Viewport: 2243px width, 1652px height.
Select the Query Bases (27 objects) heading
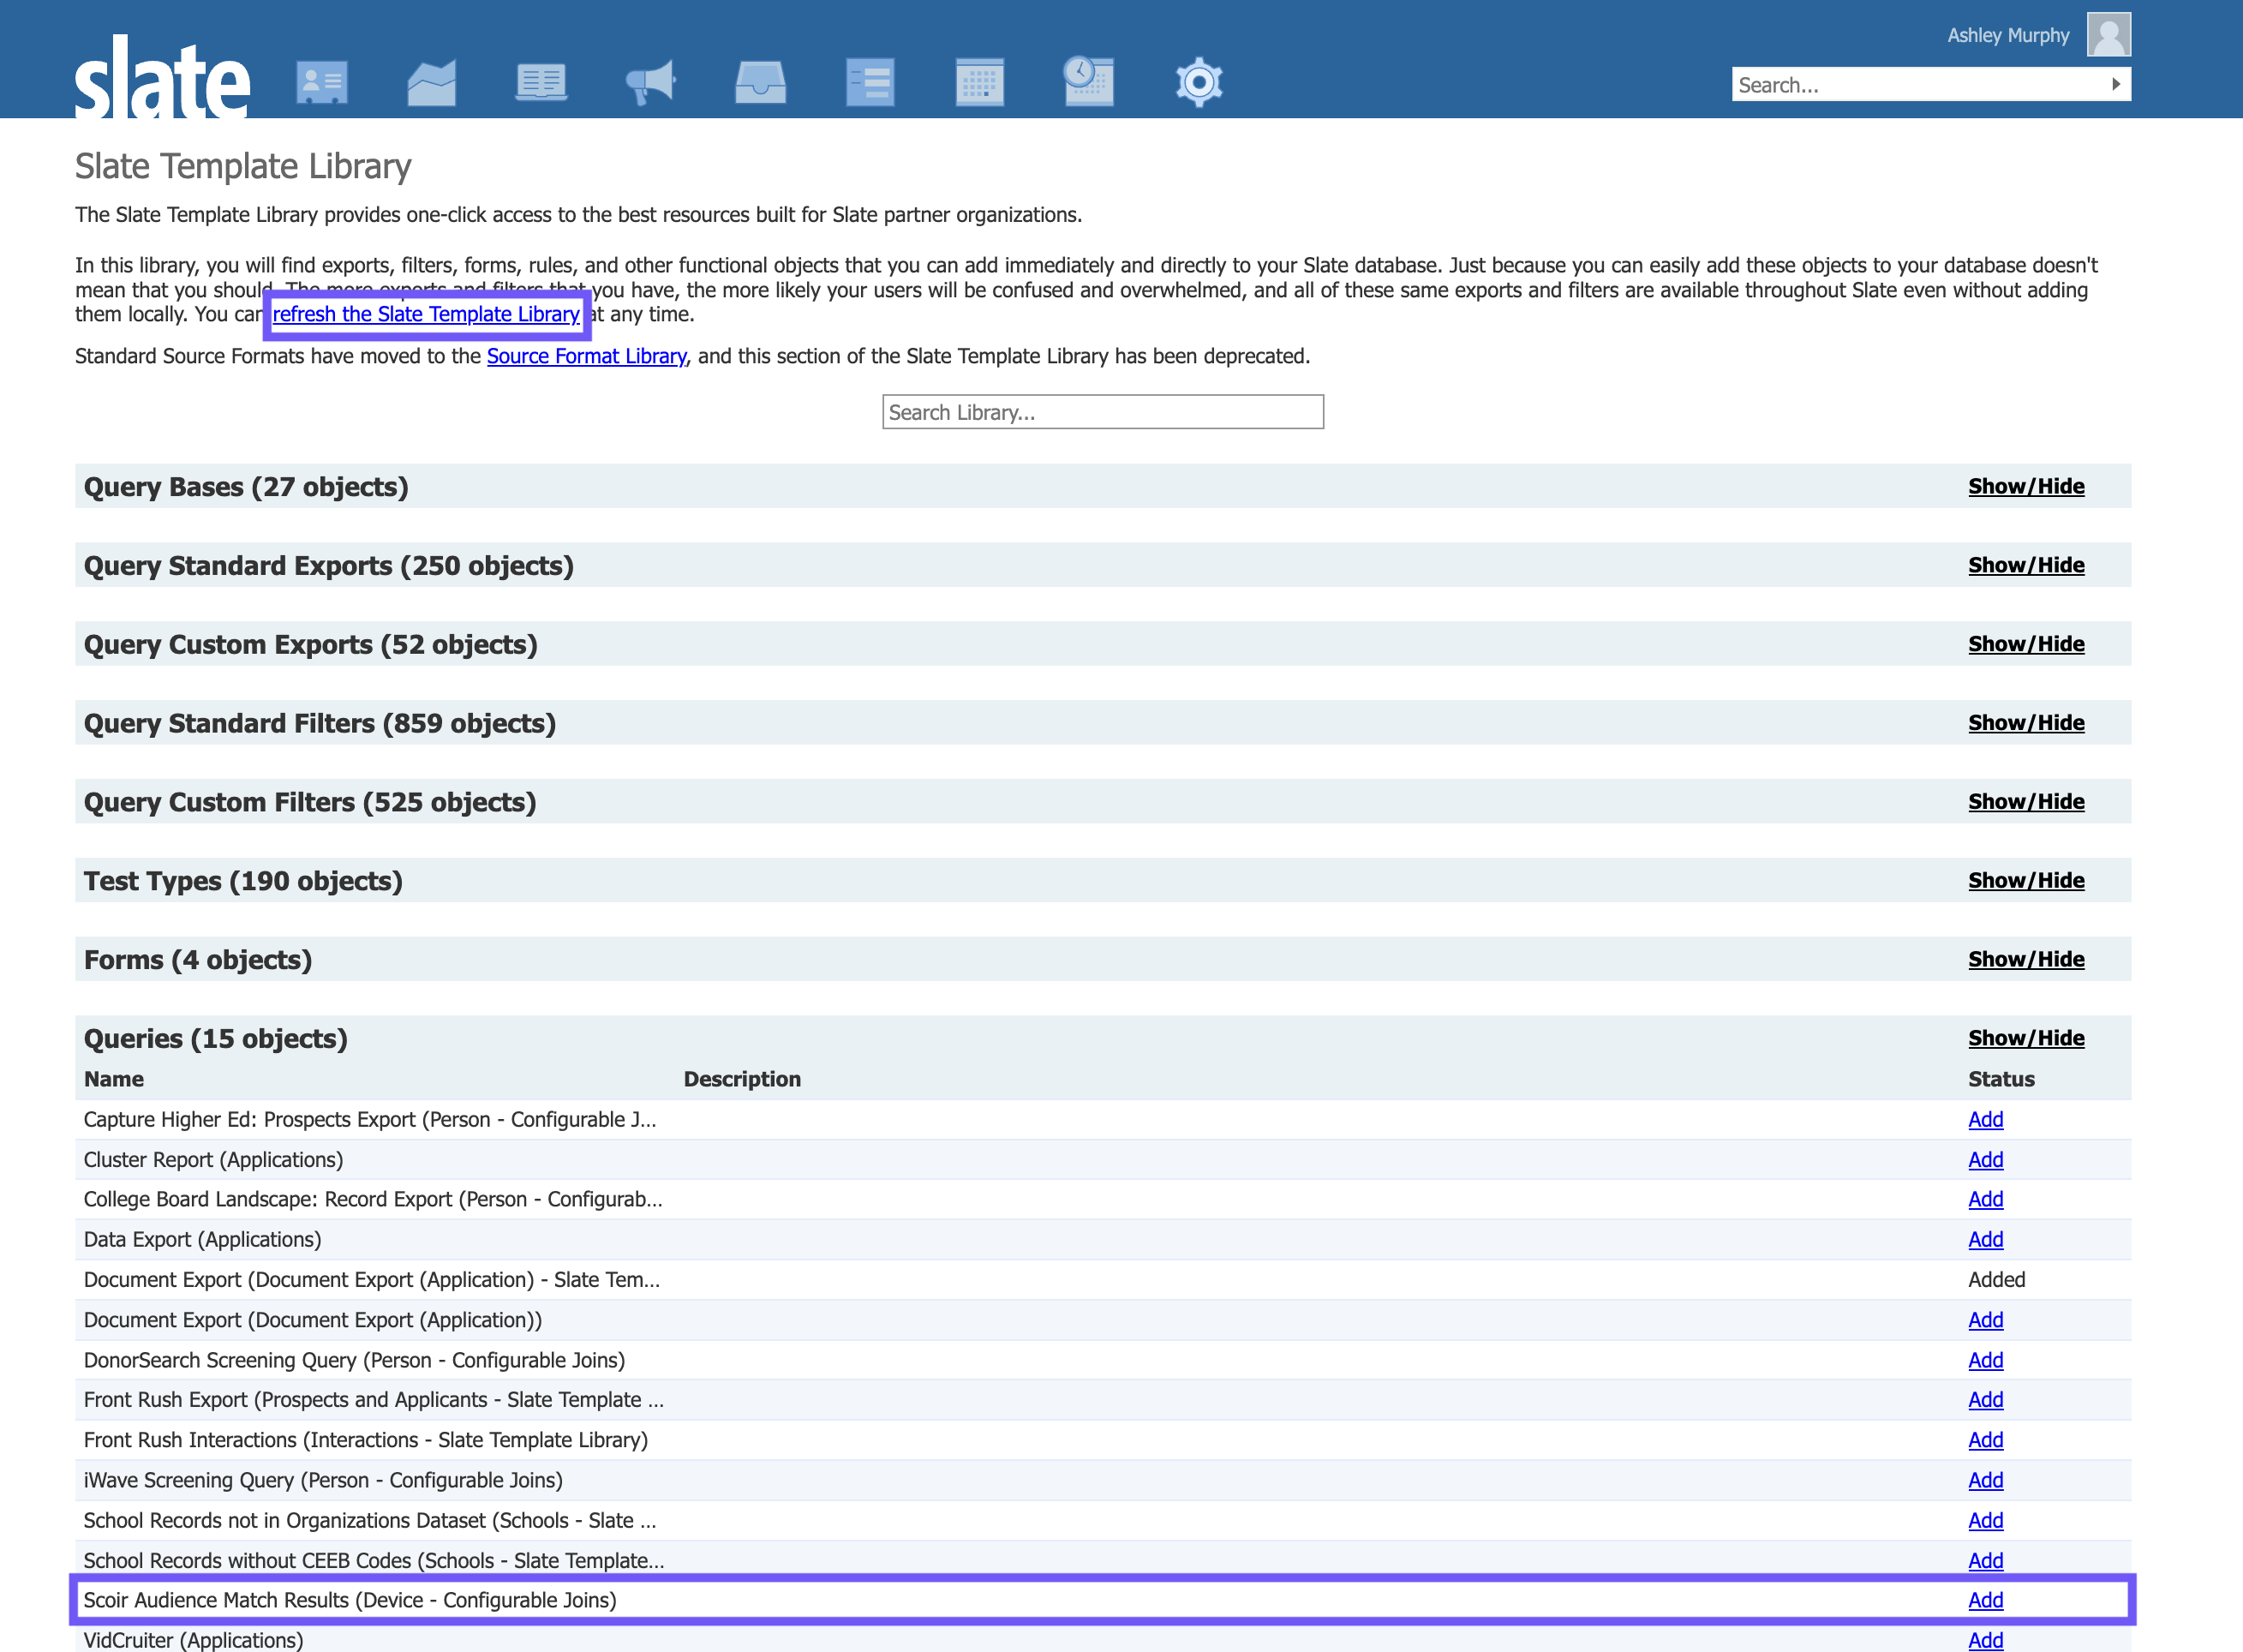pyautogui.click(x=246, y=487)
